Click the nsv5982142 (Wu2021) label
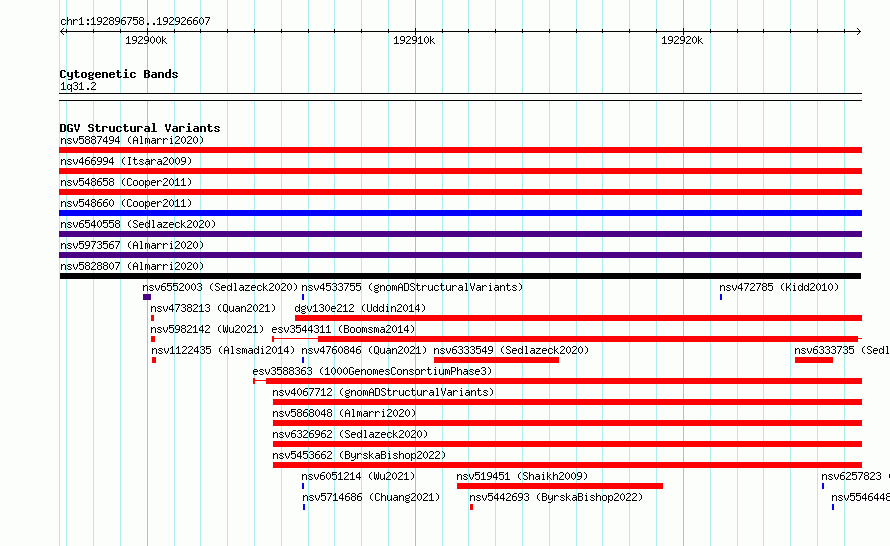This screenshot has height=546, width=890. 207,329
